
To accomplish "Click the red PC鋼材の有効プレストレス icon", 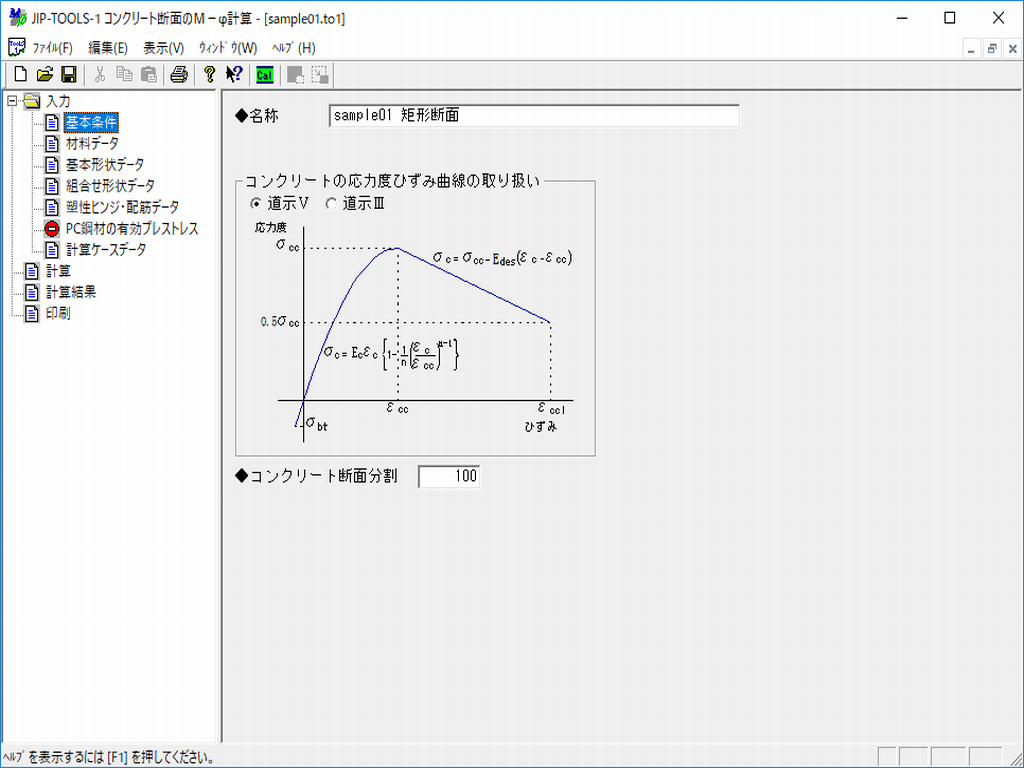I will [53, 228].
